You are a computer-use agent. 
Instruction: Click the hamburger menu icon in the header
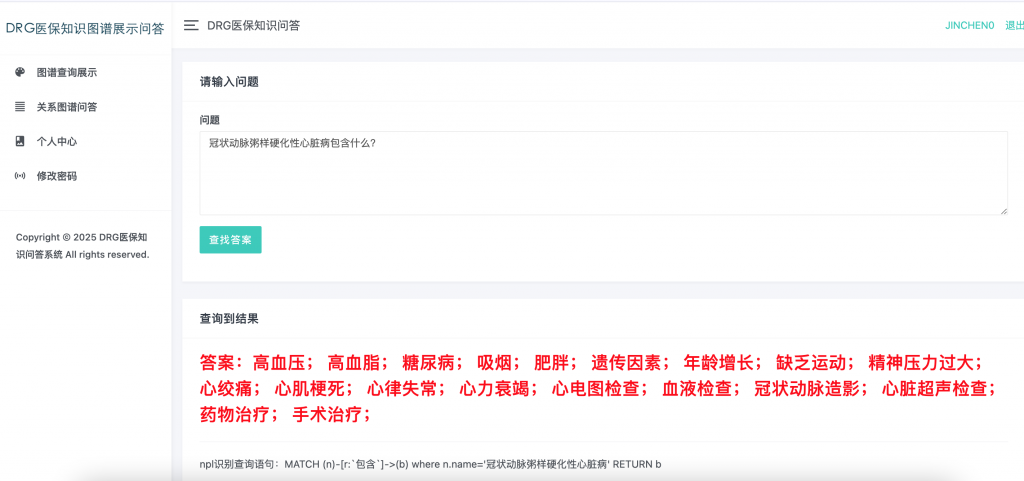(191, 25)
